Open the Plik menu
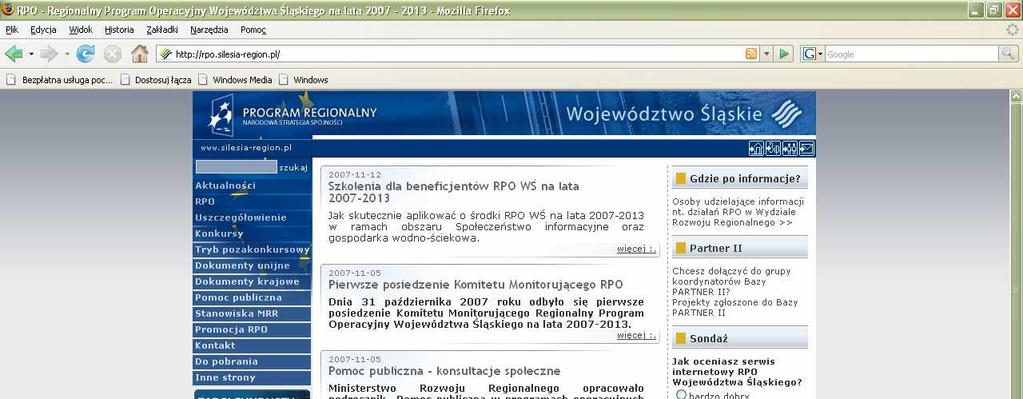Screen dimensions: 1023x399 coord(12,29)
